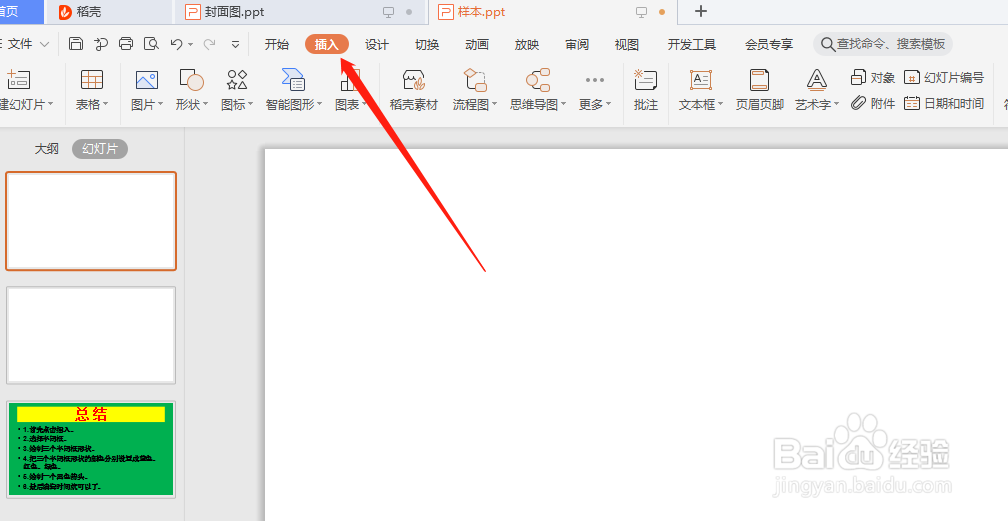The height and width of the screenshot is (521, 1008).
Task: Open the 放映 slideshow tab
Action: [x=526, y=44]
